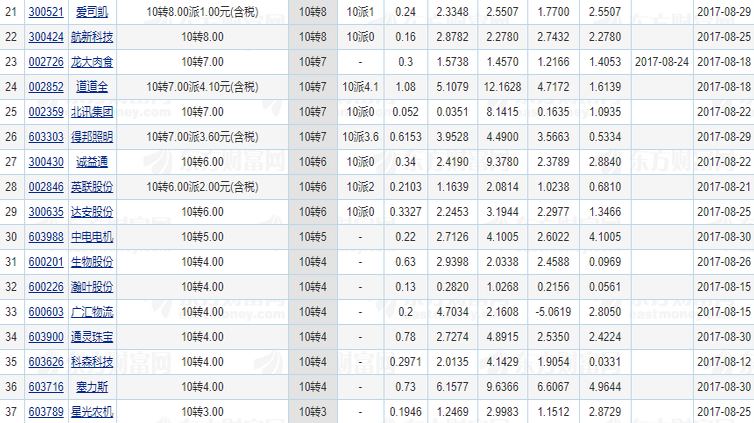Open stock name link 瀚叶股份
Screen dimensions: 754x423
(x=92, y=287)
